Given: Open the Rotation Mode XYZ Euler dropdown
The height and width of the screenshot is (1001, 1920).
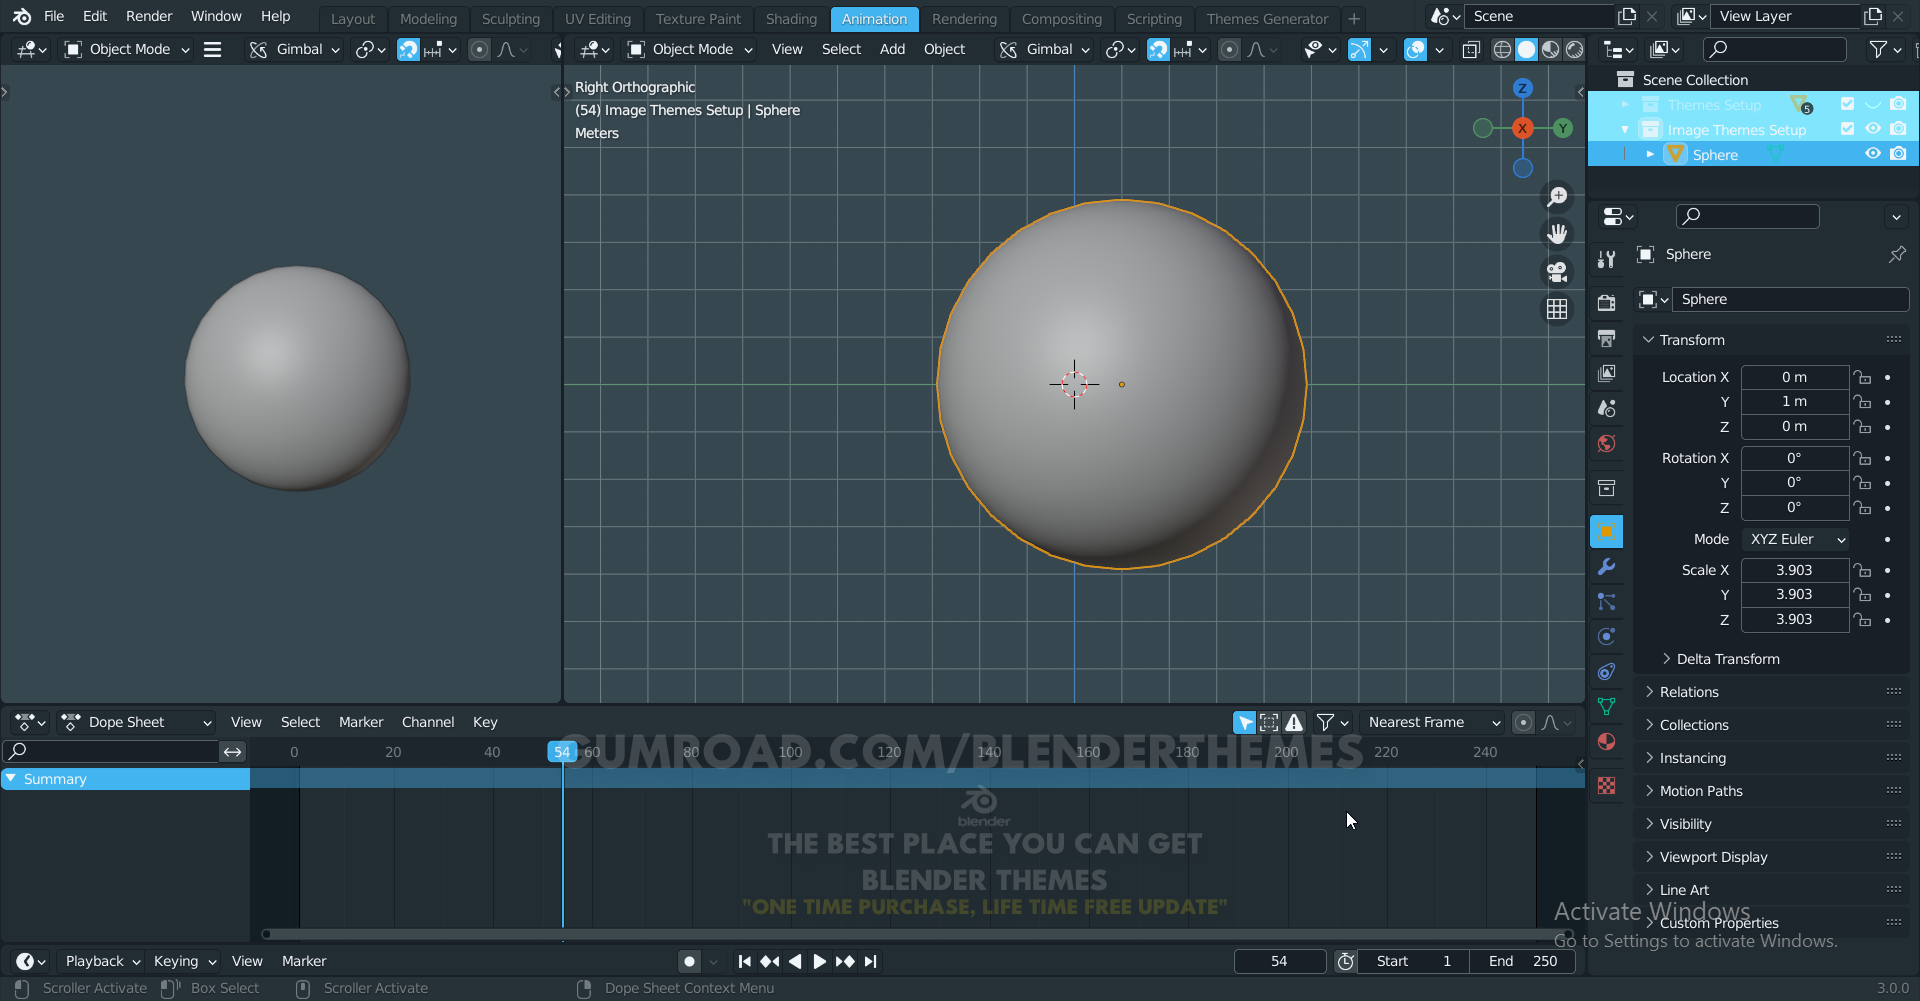Looking at the screenshot, I should click(1795, 539).
